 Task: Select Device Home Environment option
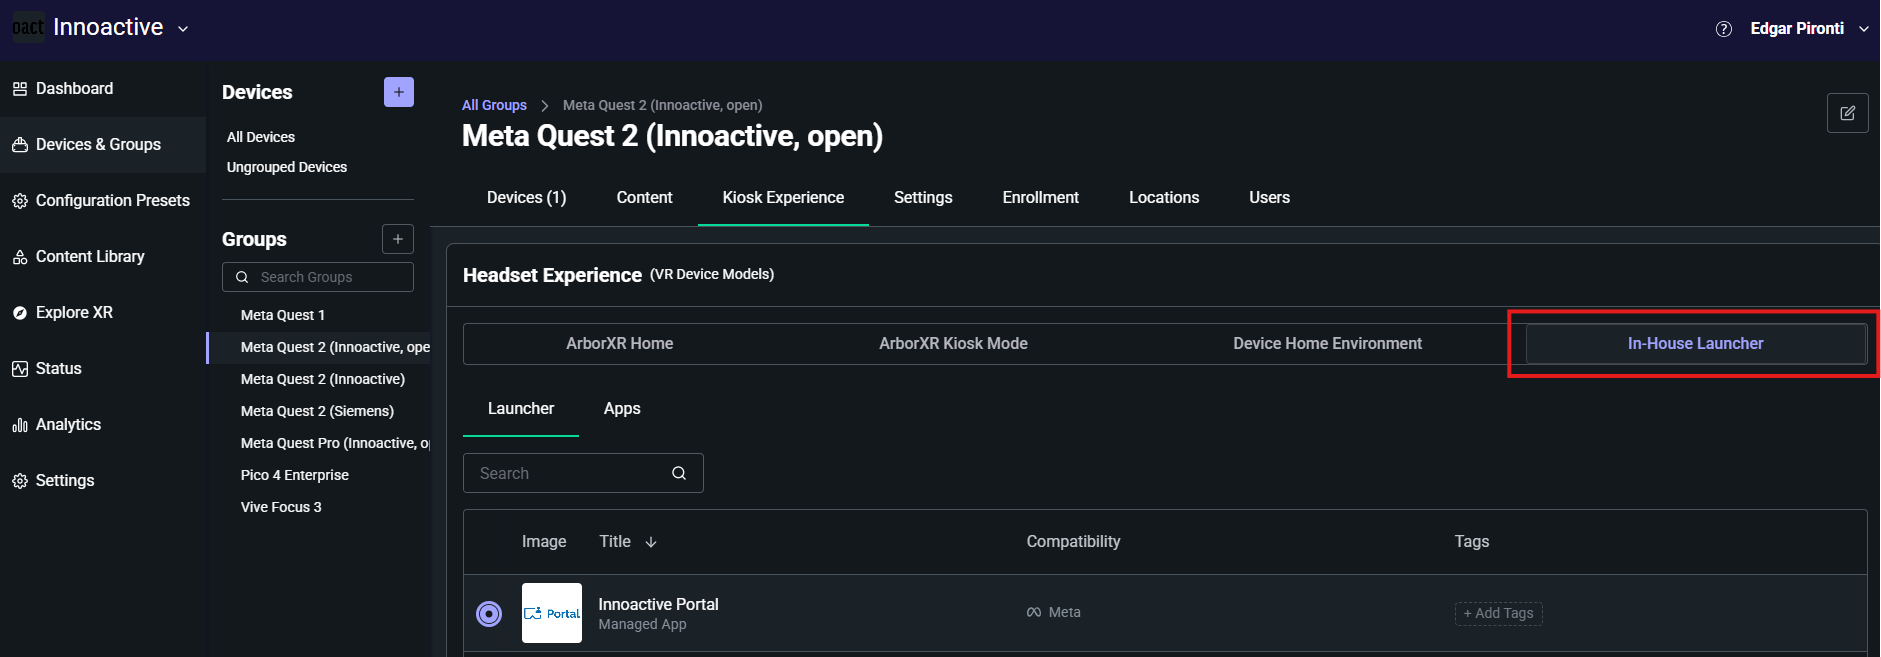[1327, 343]
